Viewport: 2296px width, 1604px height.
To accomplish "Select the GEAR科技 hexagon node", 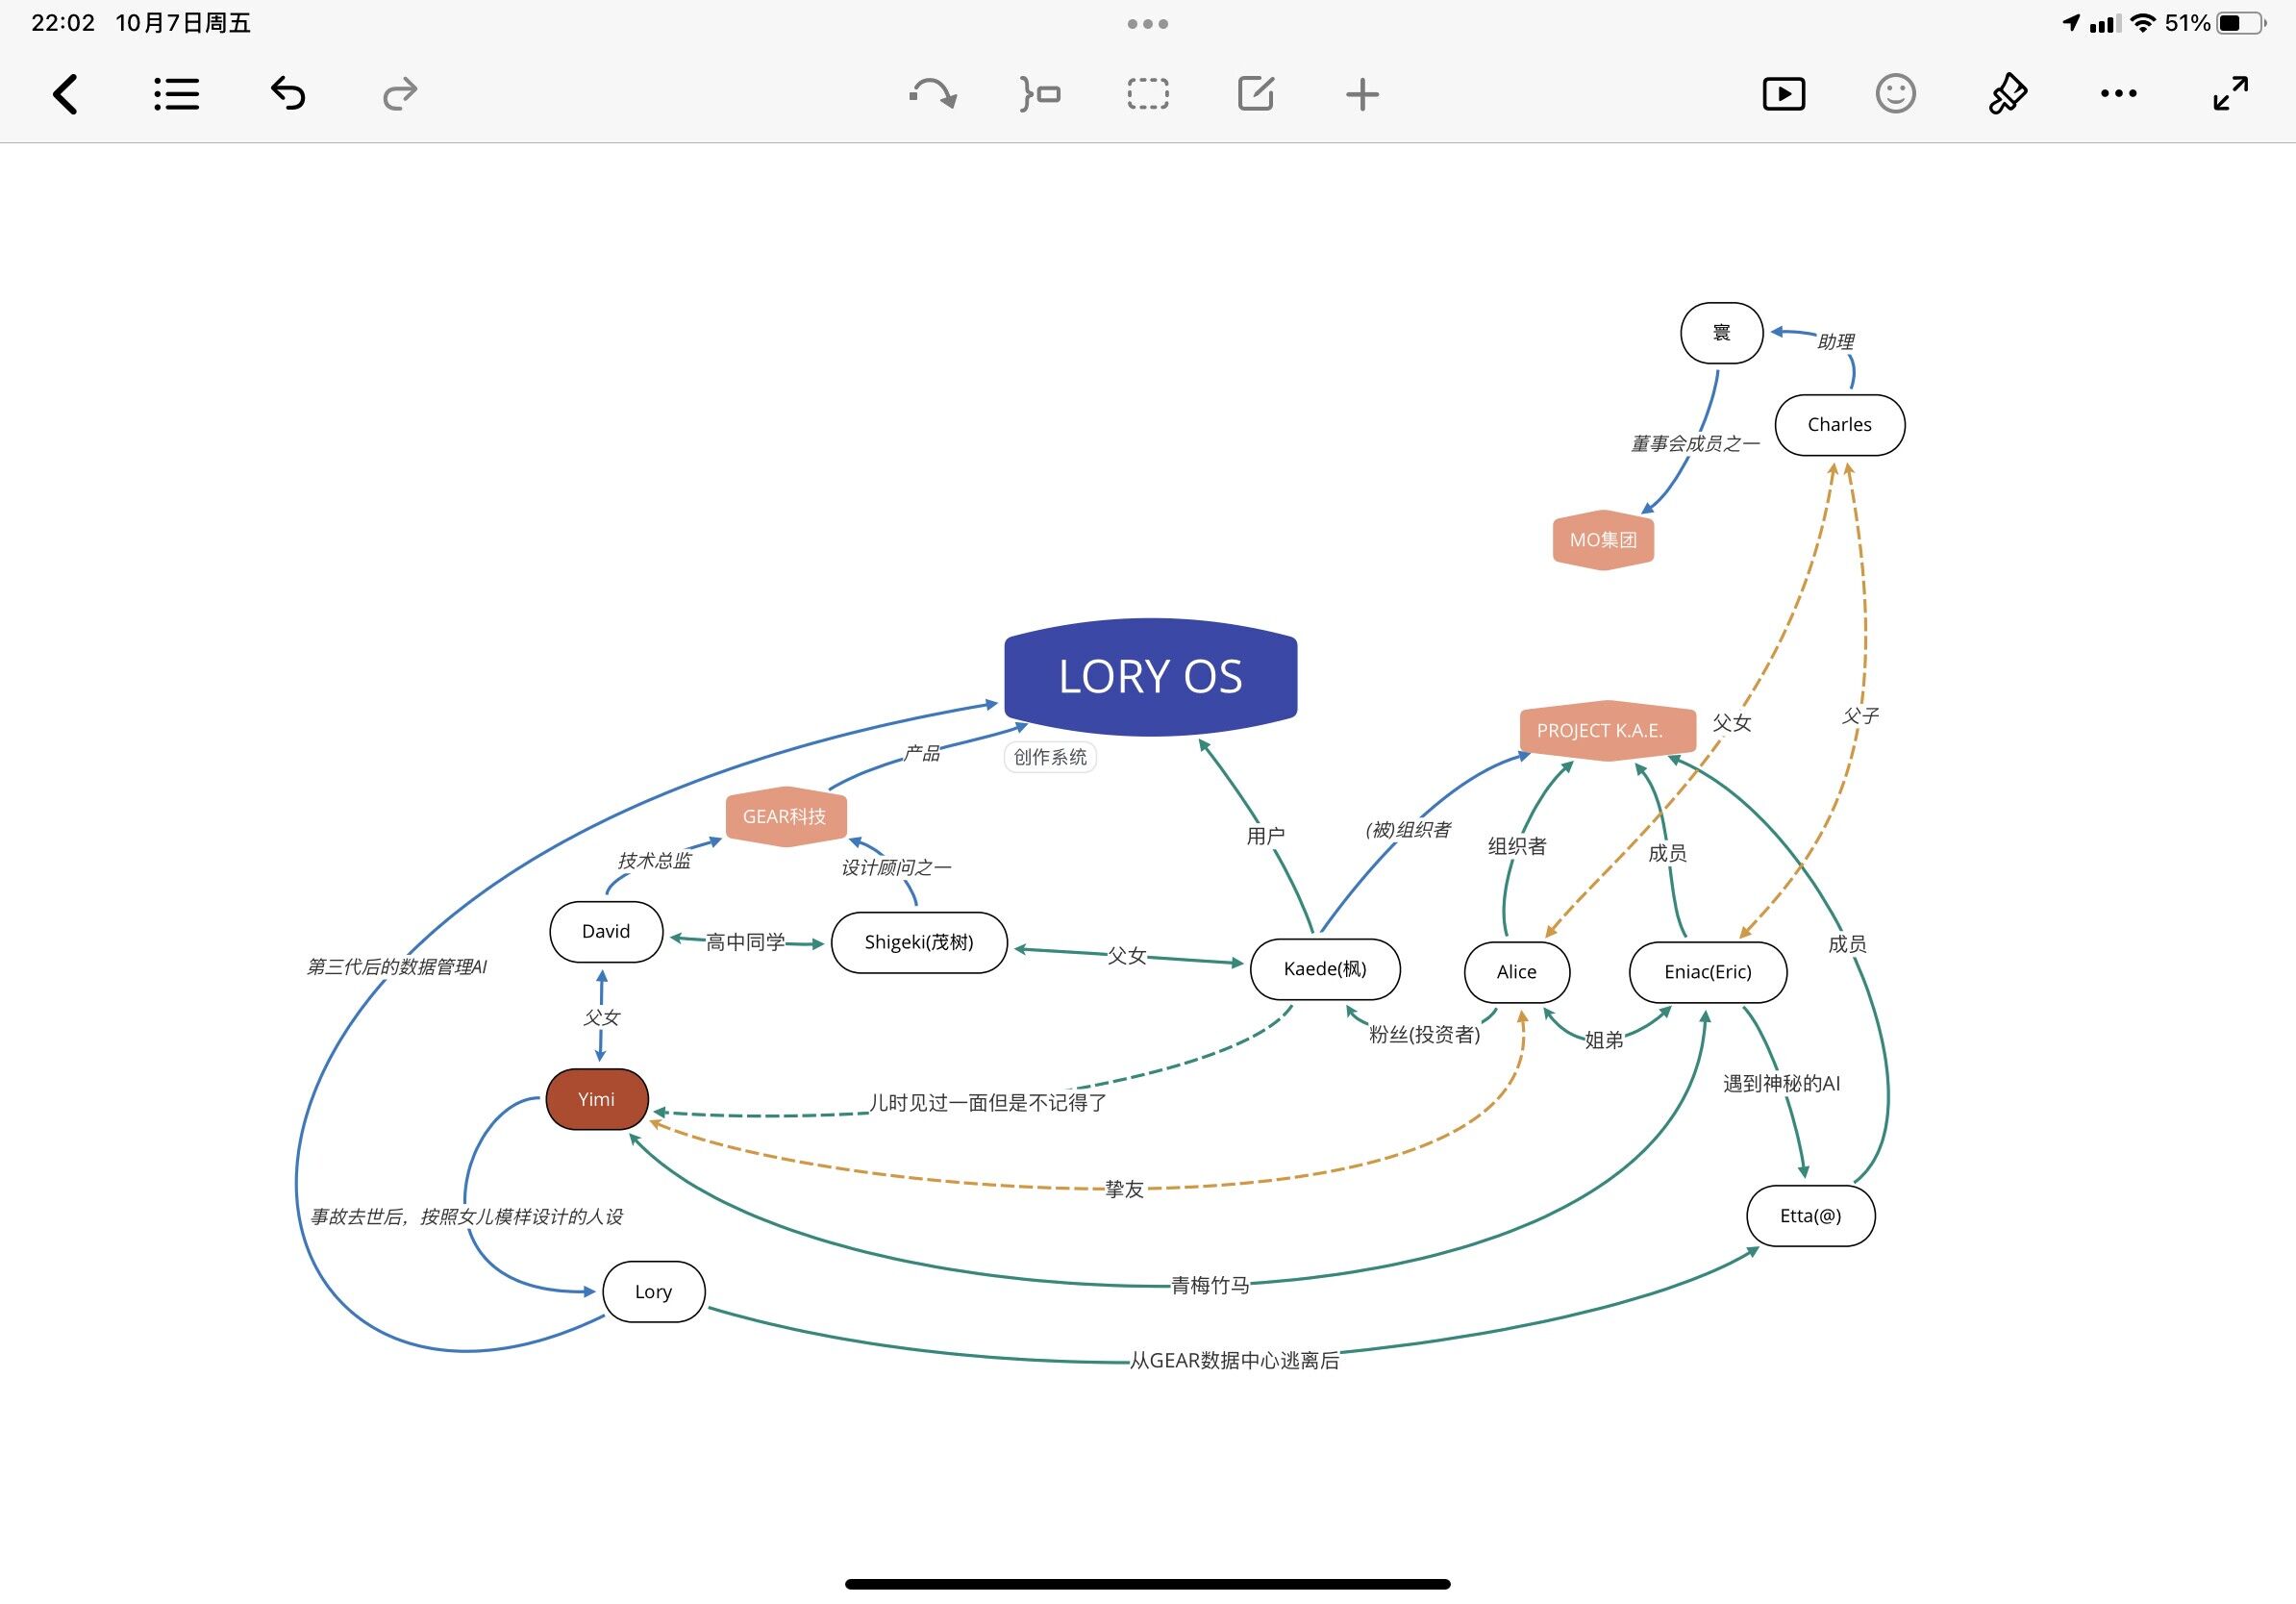I will pos(785,817).
